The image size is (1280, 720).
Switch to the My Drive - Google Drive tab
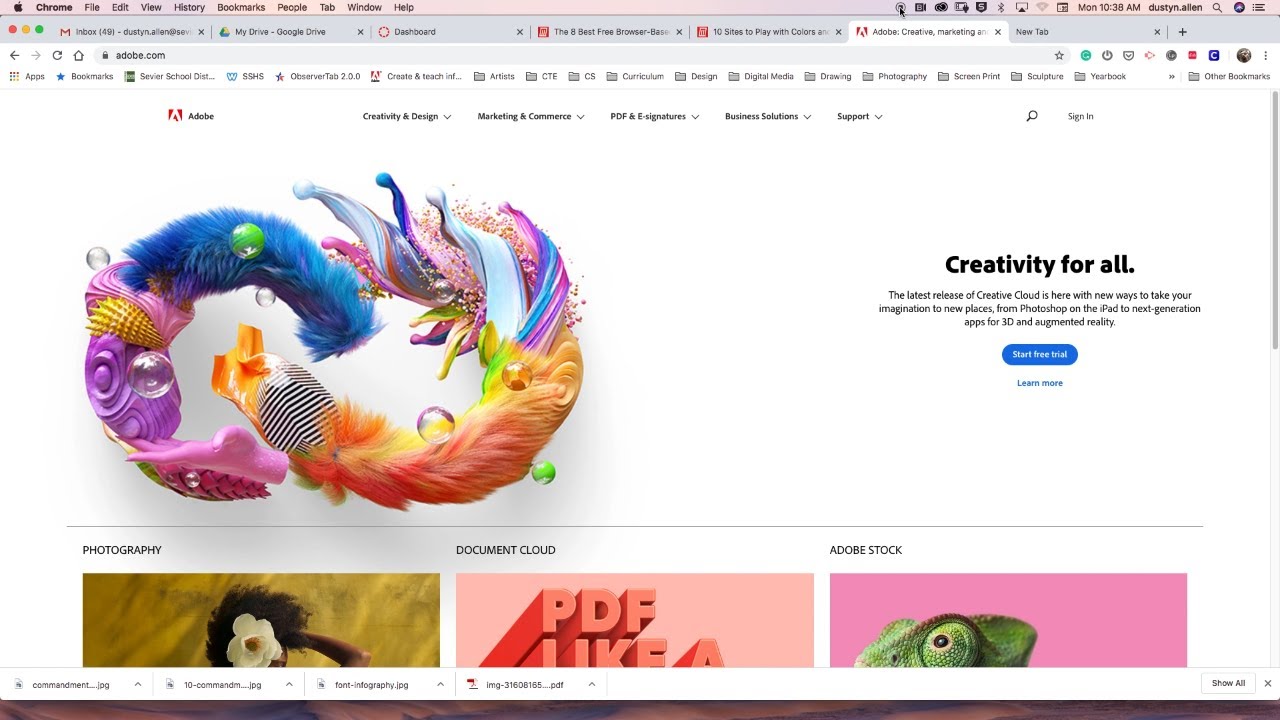pos(289,32)
